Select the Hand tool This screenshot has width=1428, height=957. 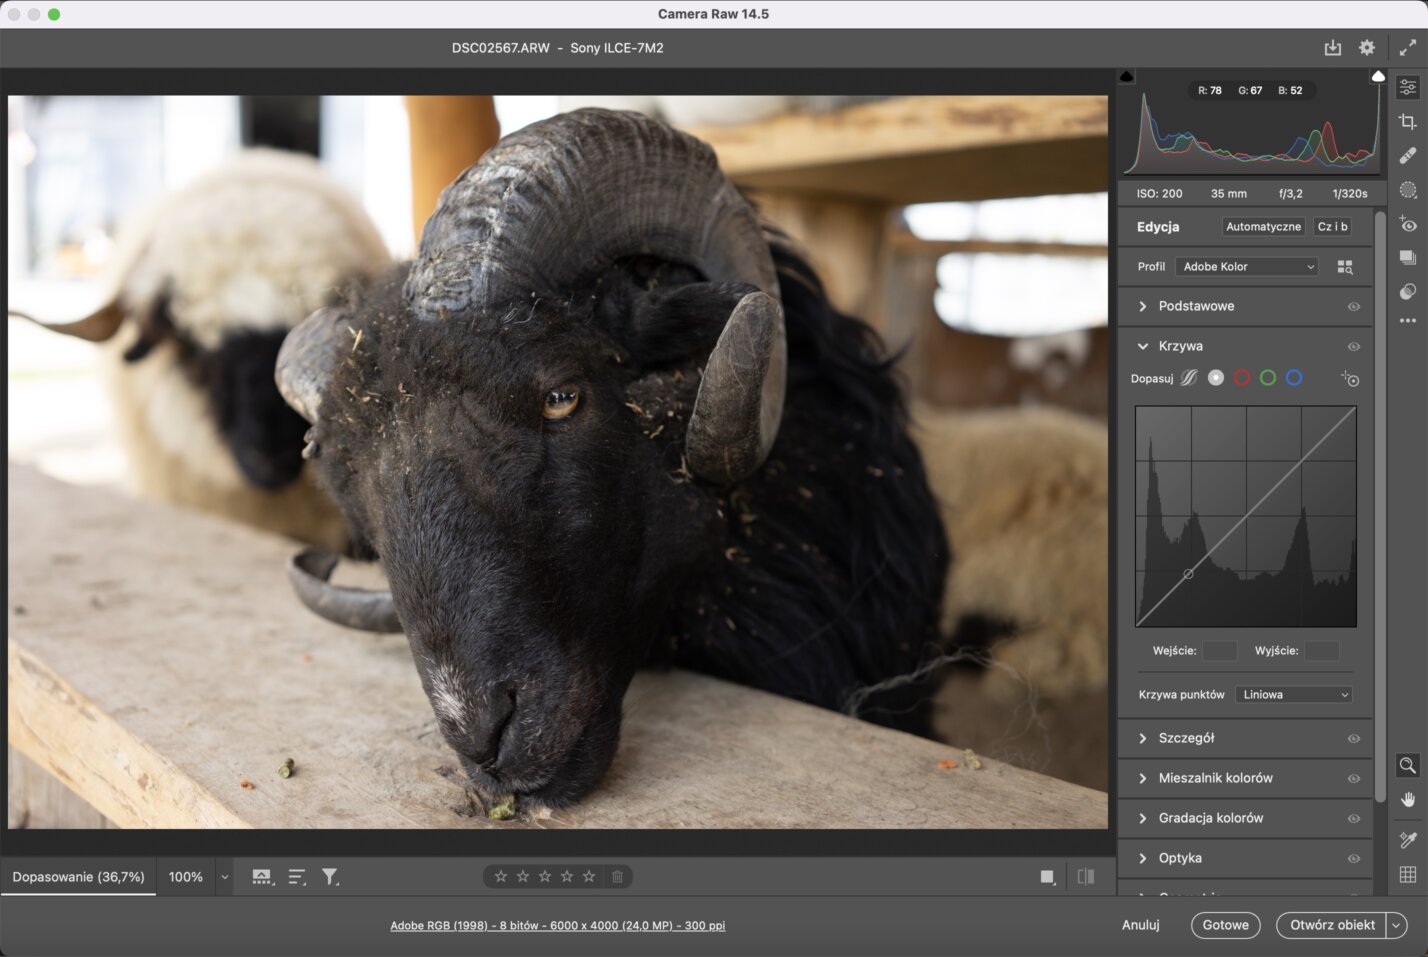[1407, 799]
